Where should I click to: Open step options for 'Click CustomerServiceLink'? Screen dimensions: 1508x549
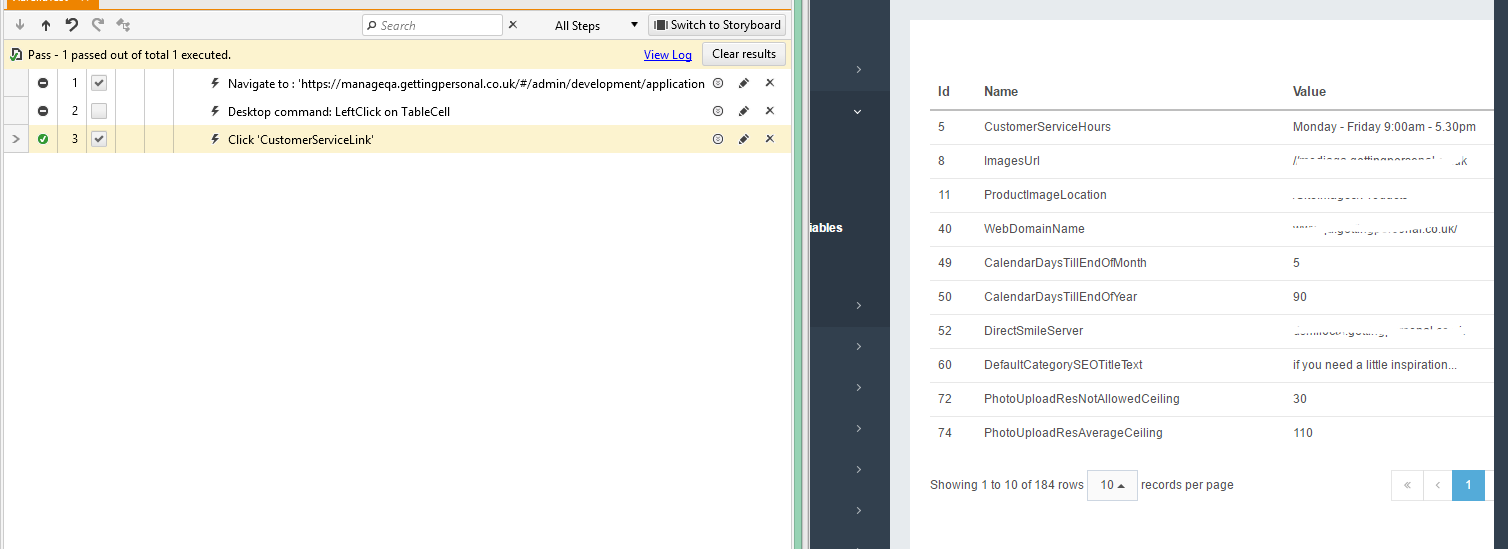click(x=717, y=139)
